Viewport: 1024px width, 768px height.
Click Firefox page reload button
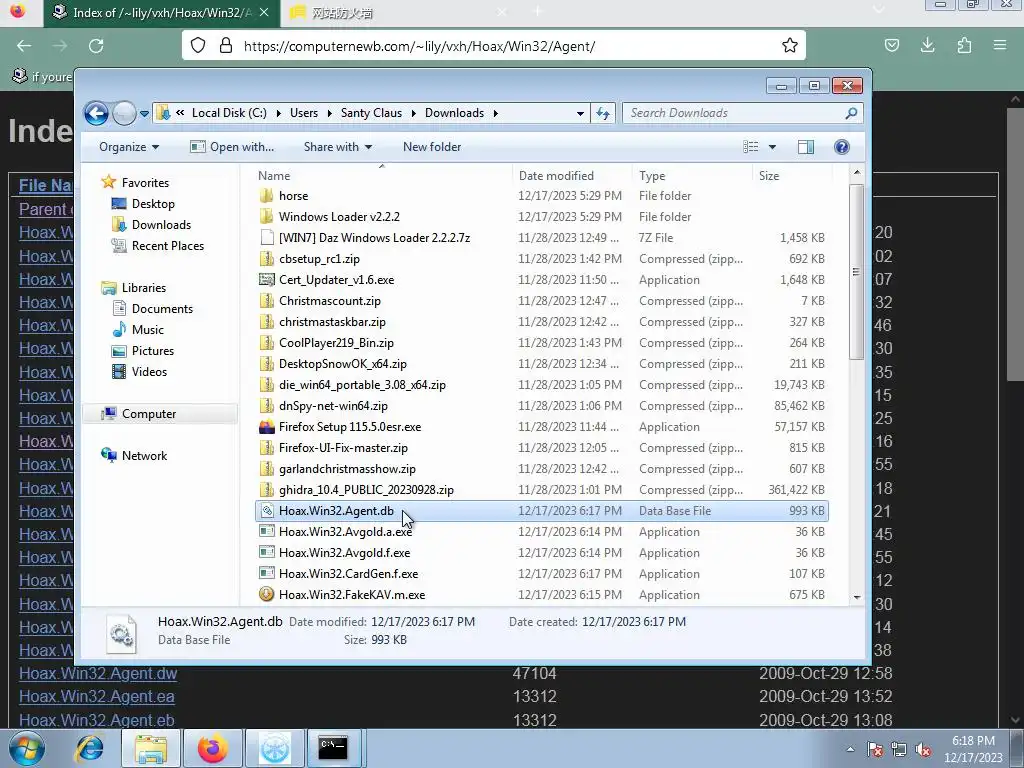coord(96,46)
